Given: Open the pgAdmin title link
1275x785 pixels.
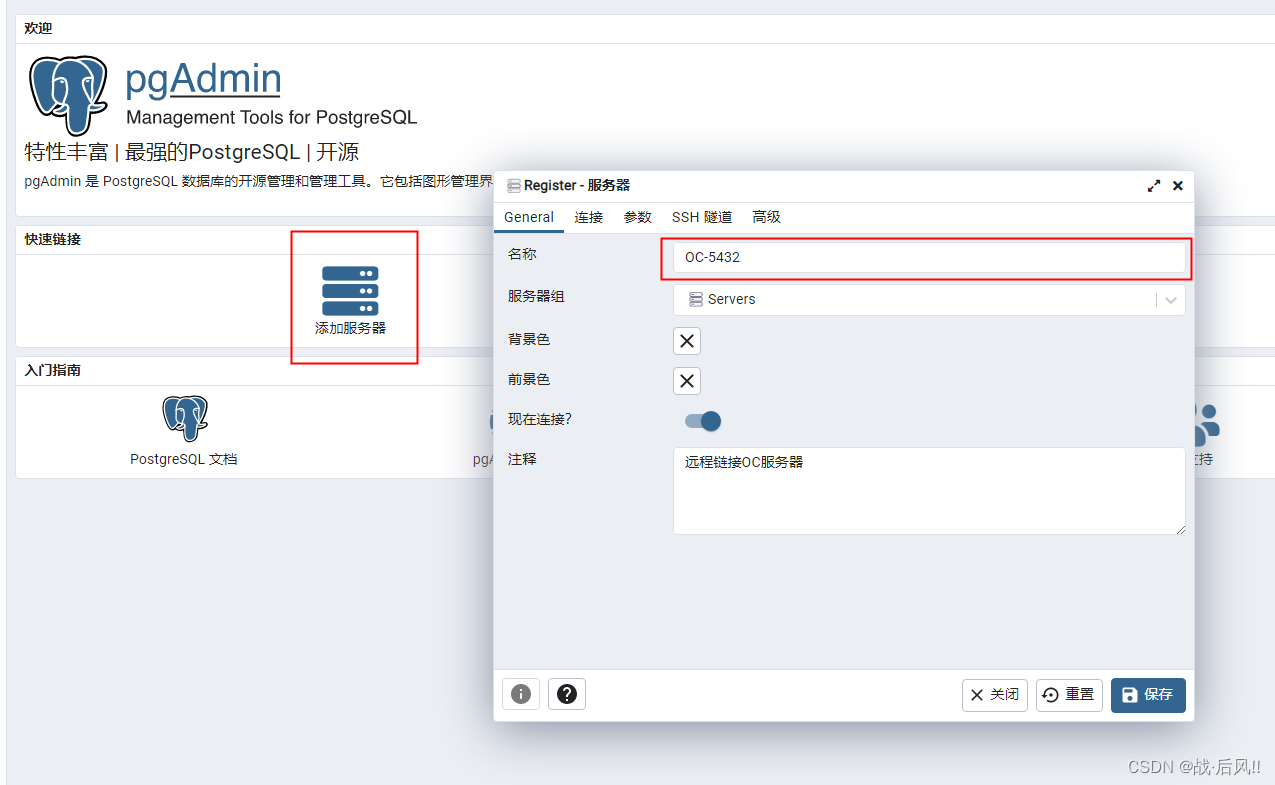Looking at the screenshot, I should click(x=203, y=78).
